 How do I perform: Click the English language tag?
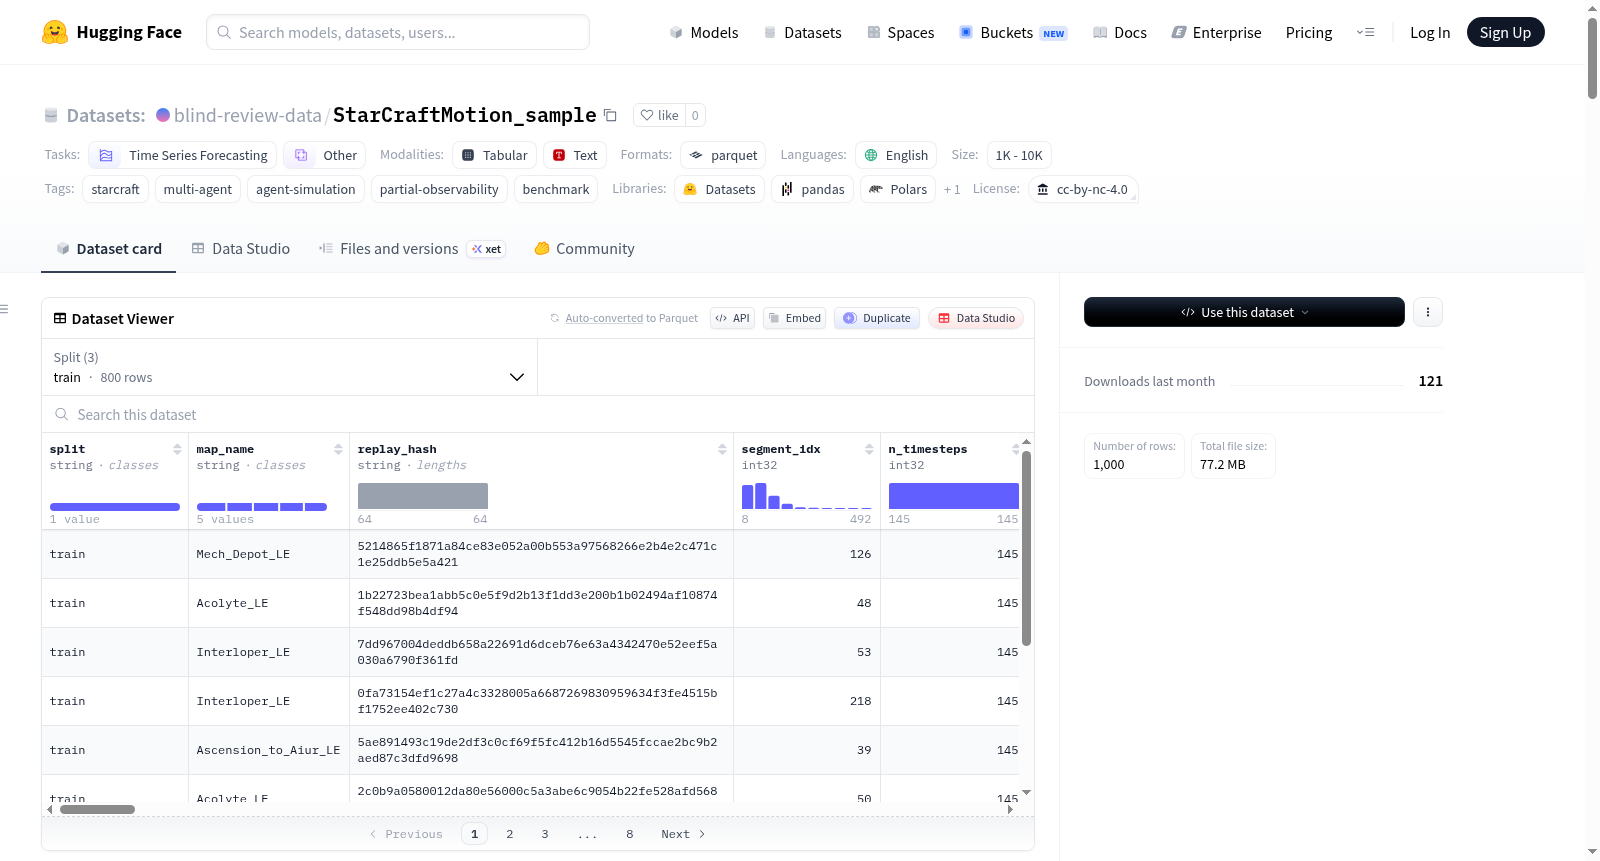(x=896, y=155)
